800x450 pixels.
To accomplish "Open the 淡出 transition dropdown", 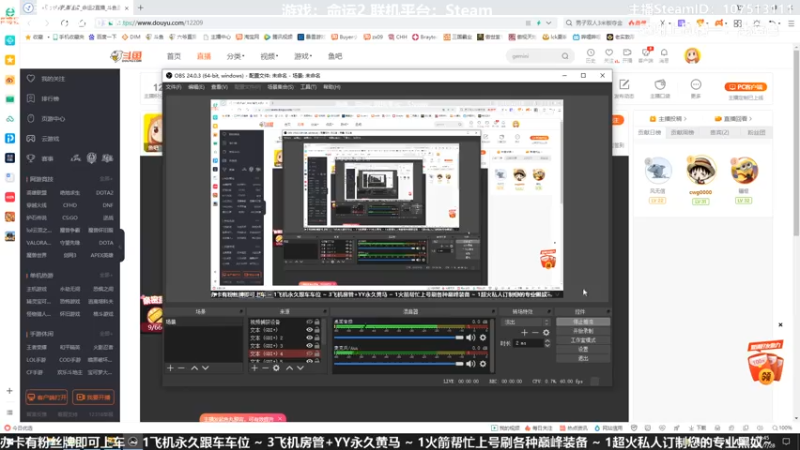I will pyautogui.click(x=526, y=322).
